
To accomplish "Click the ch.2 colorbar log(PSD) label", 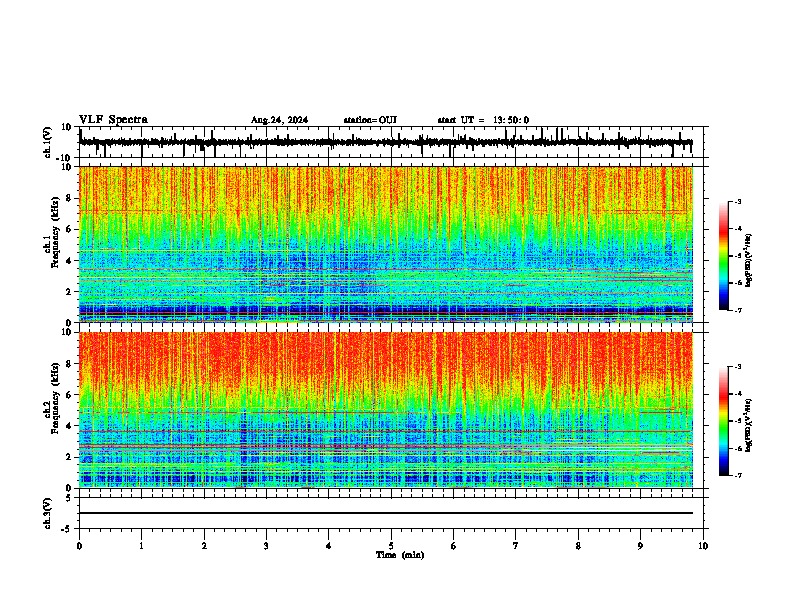I will coord(748,425).
